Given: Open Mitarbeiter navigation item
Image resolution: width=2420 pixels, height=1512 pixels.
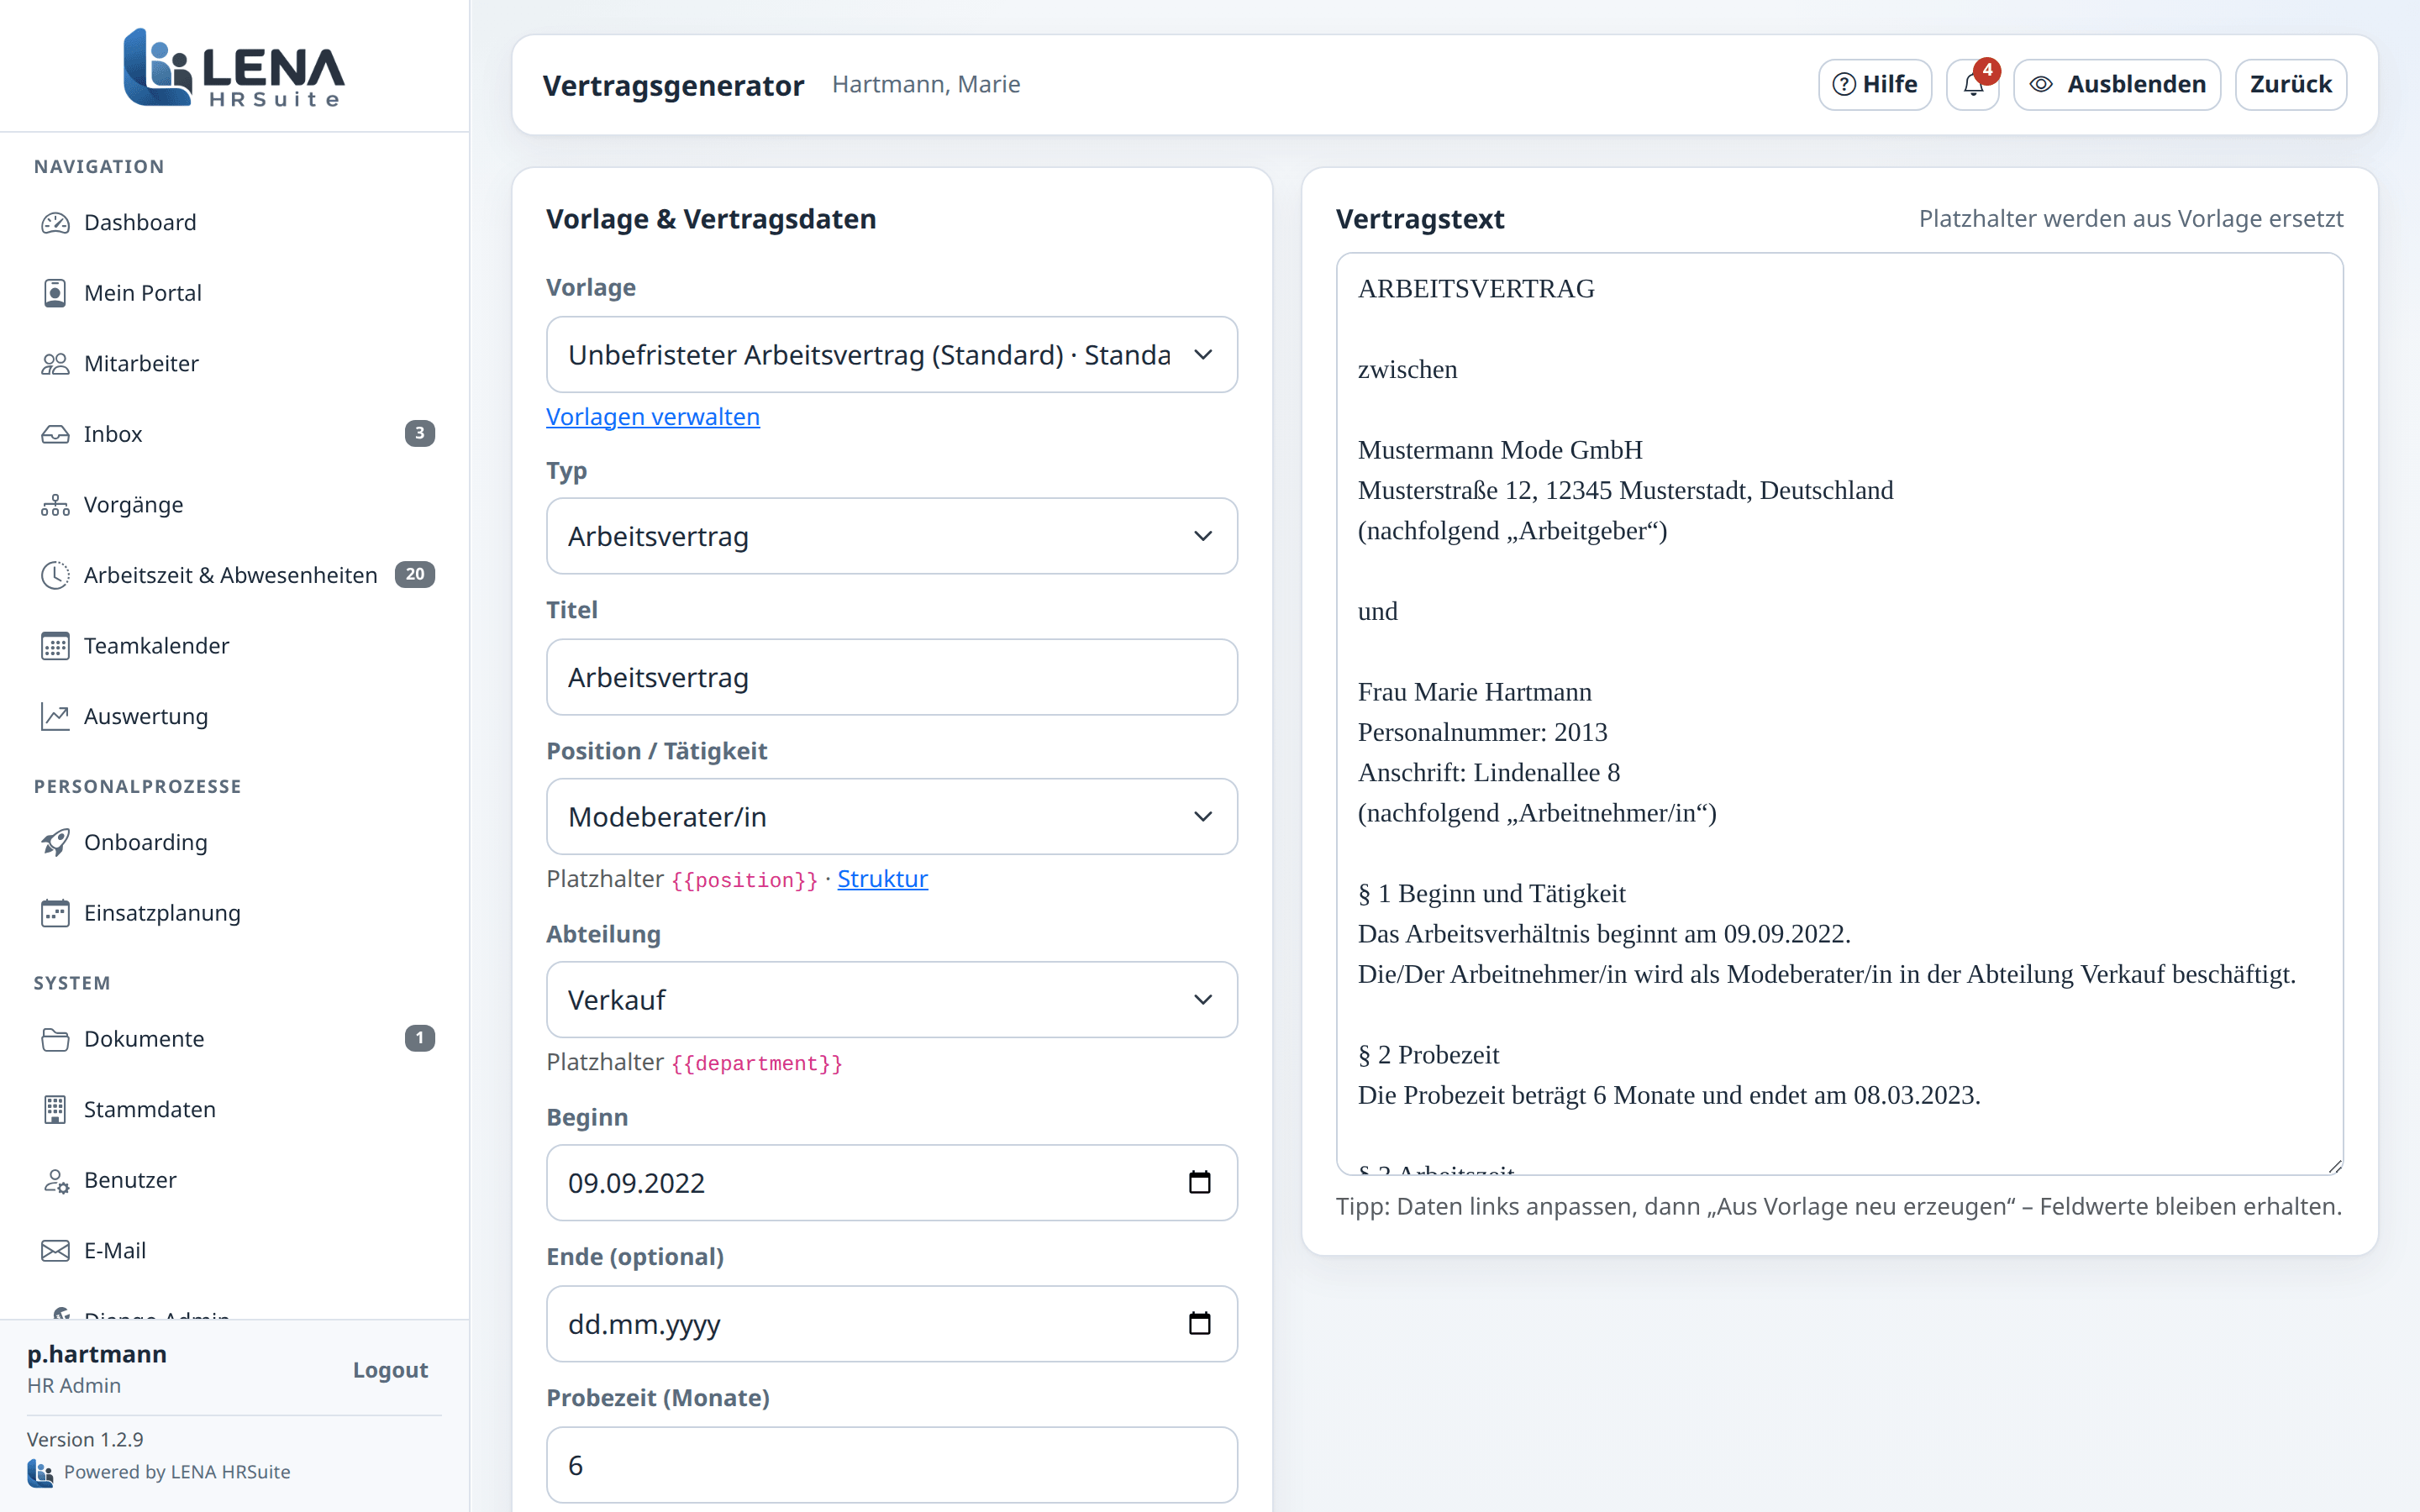Looking at the screenshot, I should [x=234, y=363].
